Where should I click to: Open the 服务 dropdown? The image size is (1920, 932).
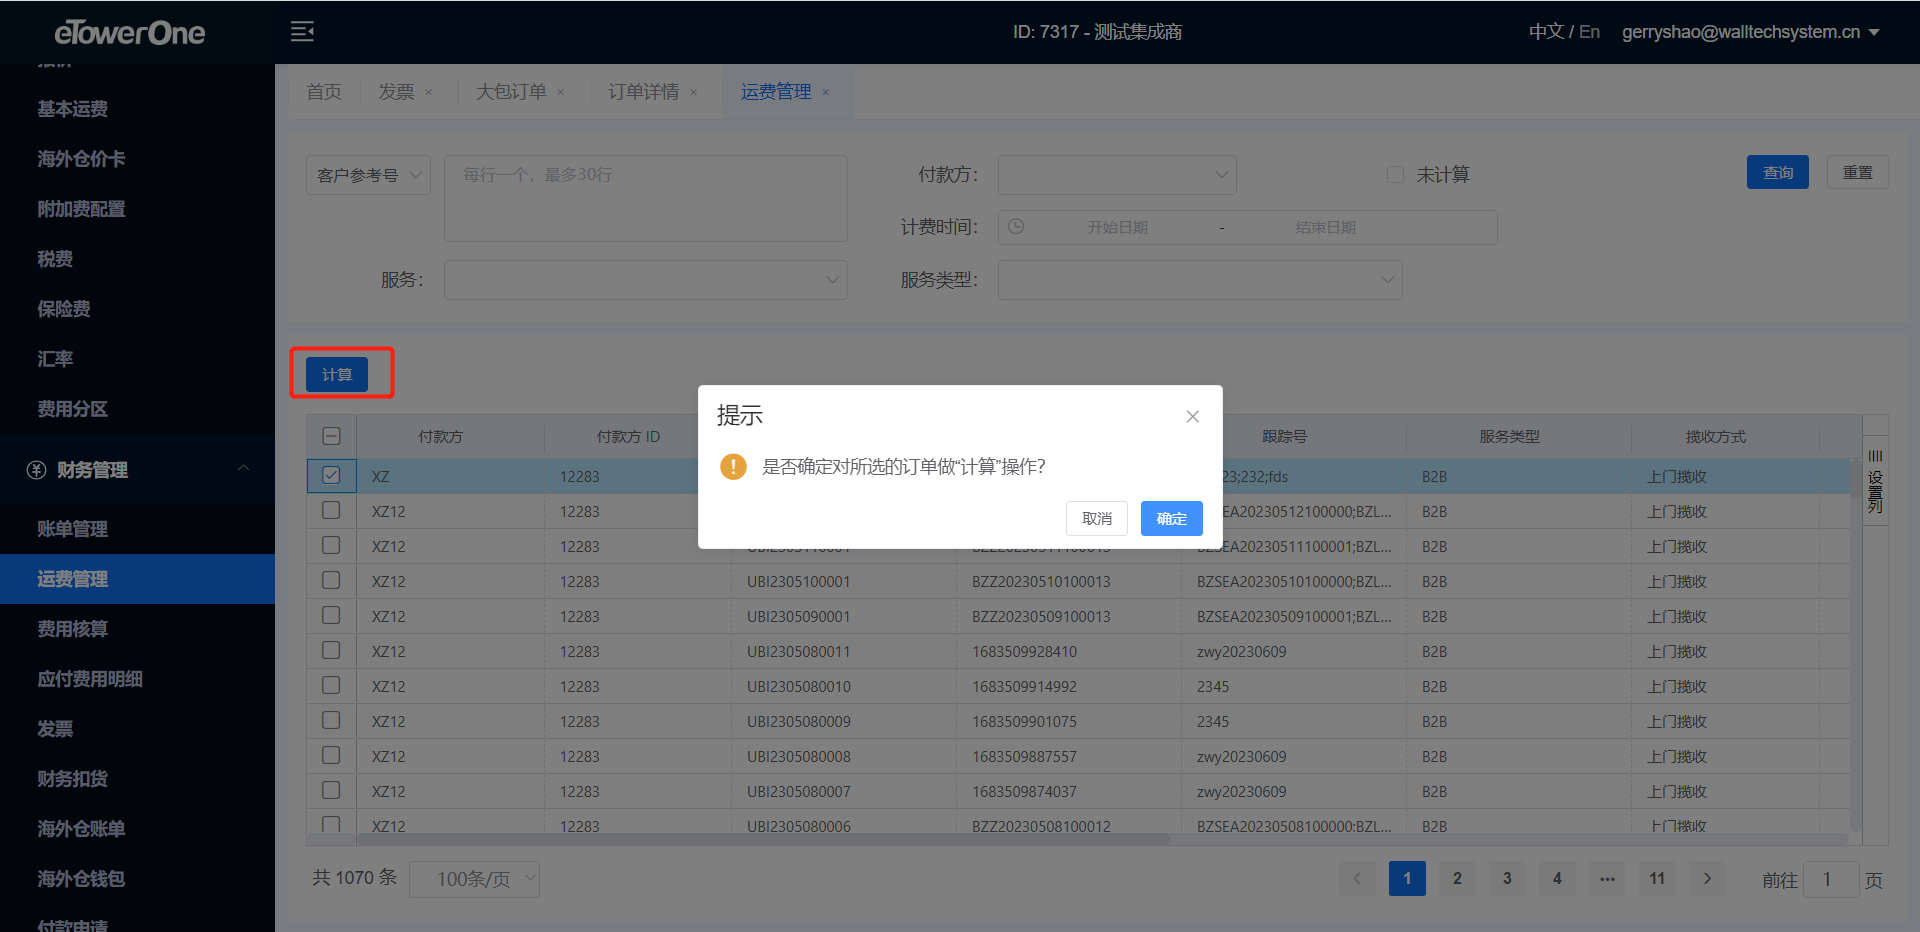[646, 280]
